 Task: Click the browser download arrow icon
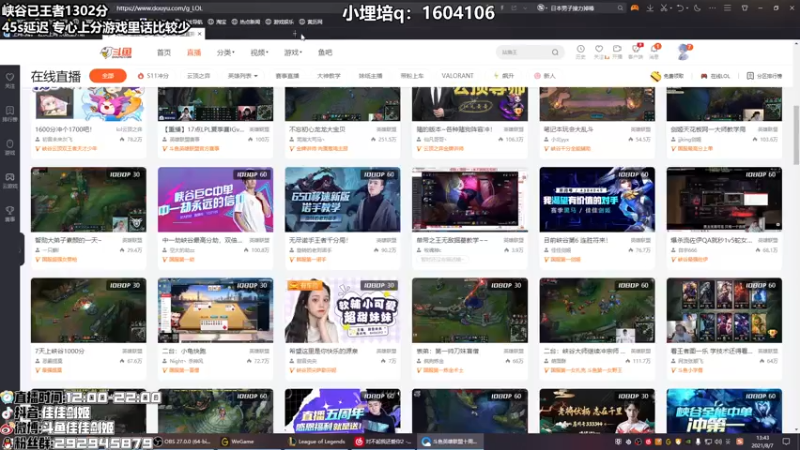649,8
